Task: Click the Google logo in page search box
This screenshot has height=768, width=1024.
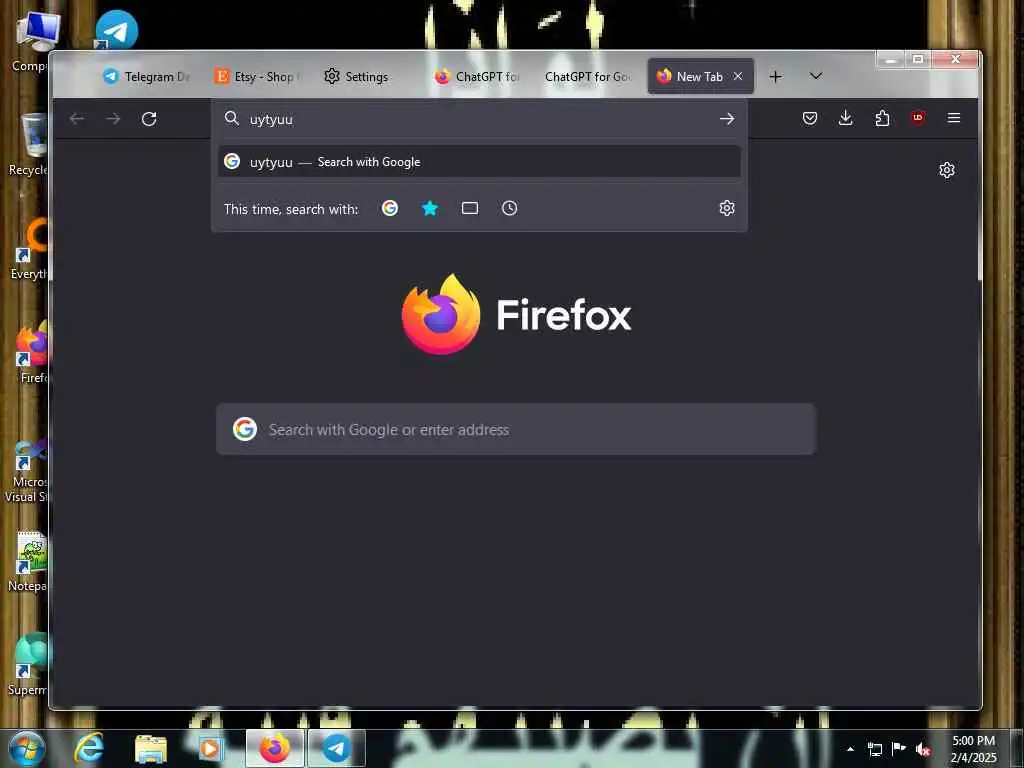Action: pyautogui.click(x=245, y=429)
